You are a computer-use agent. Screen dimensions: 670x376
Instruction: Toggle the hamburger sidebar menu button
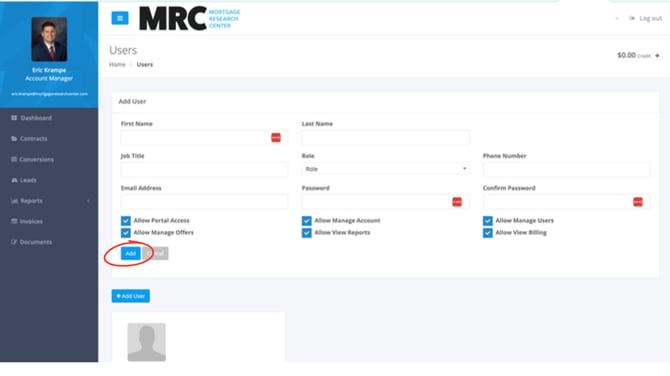coord(120,18)
